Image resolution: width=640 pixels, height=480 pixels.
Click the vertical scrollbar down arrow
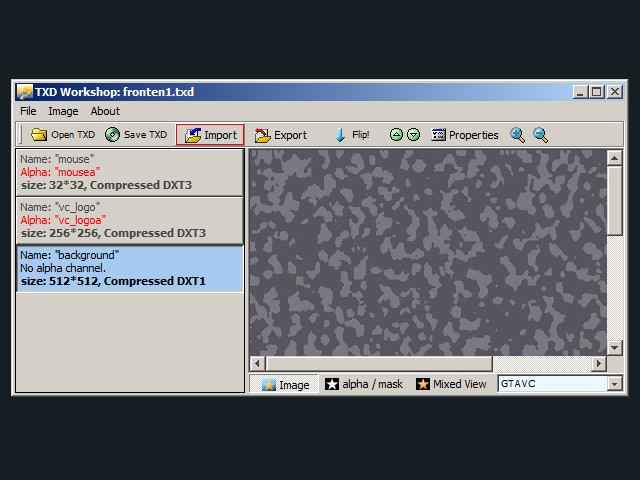click(615, 348)
